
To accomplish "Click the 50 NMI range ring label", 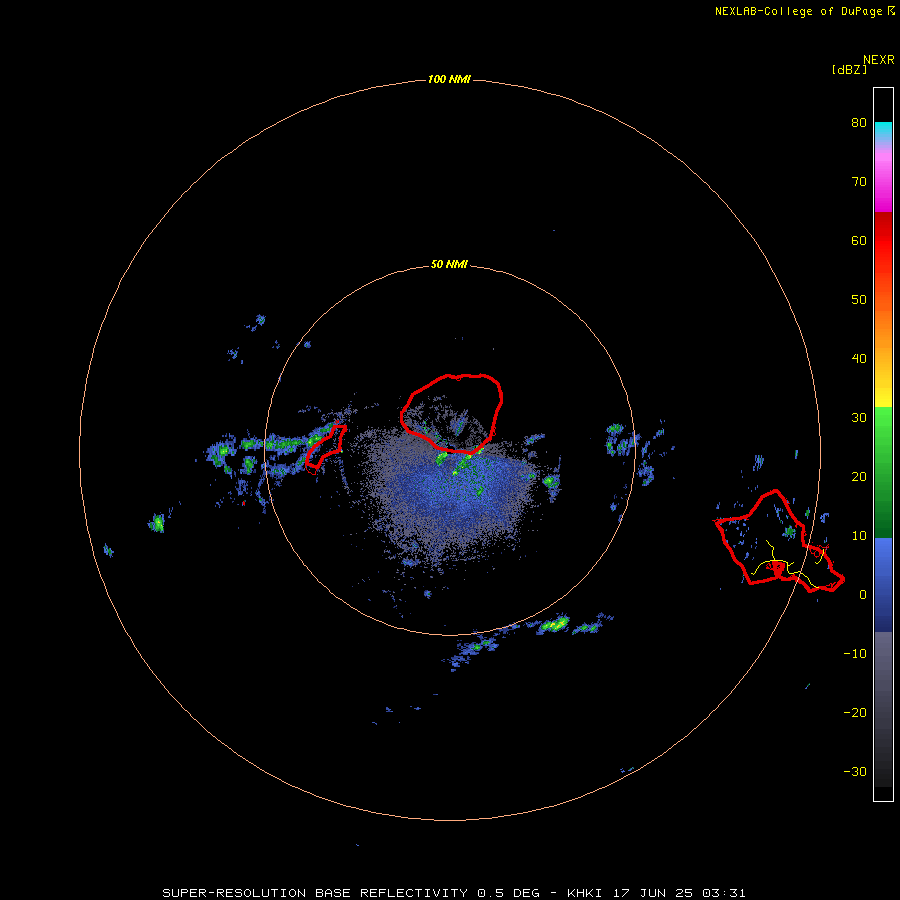I will click(449, 265).
